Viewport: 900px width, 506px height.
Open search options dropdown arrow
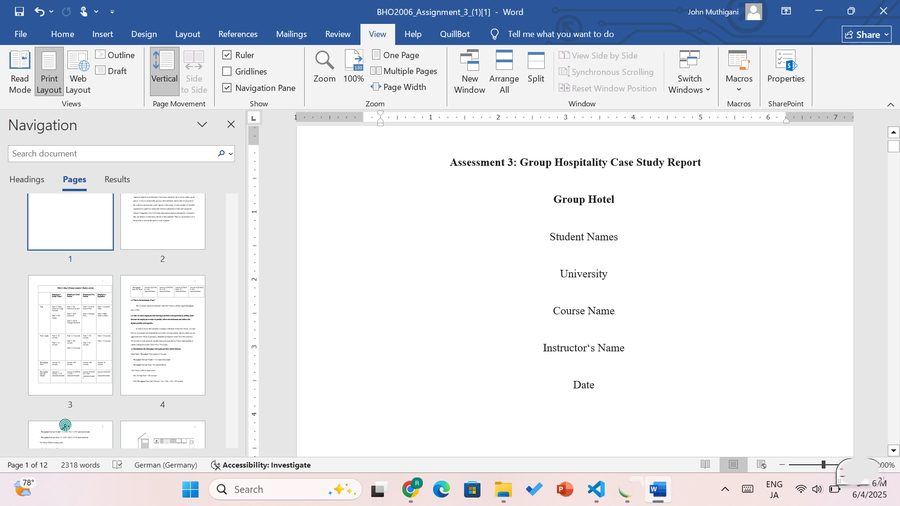pos(231,154)
